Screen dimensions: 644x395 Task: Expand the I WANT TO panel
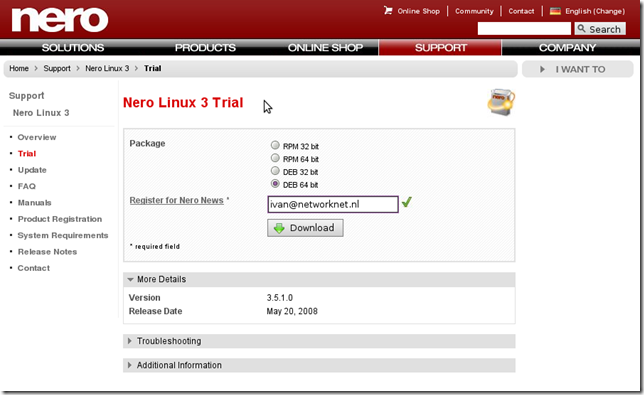click(x=577, y=69)
